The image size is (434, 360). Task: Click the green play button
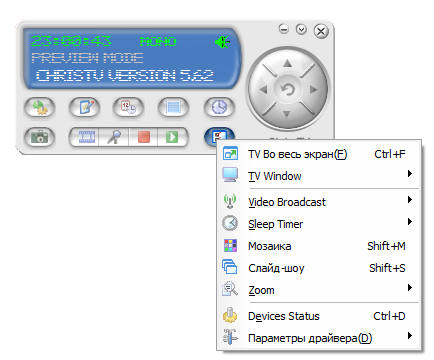[172, 137]
